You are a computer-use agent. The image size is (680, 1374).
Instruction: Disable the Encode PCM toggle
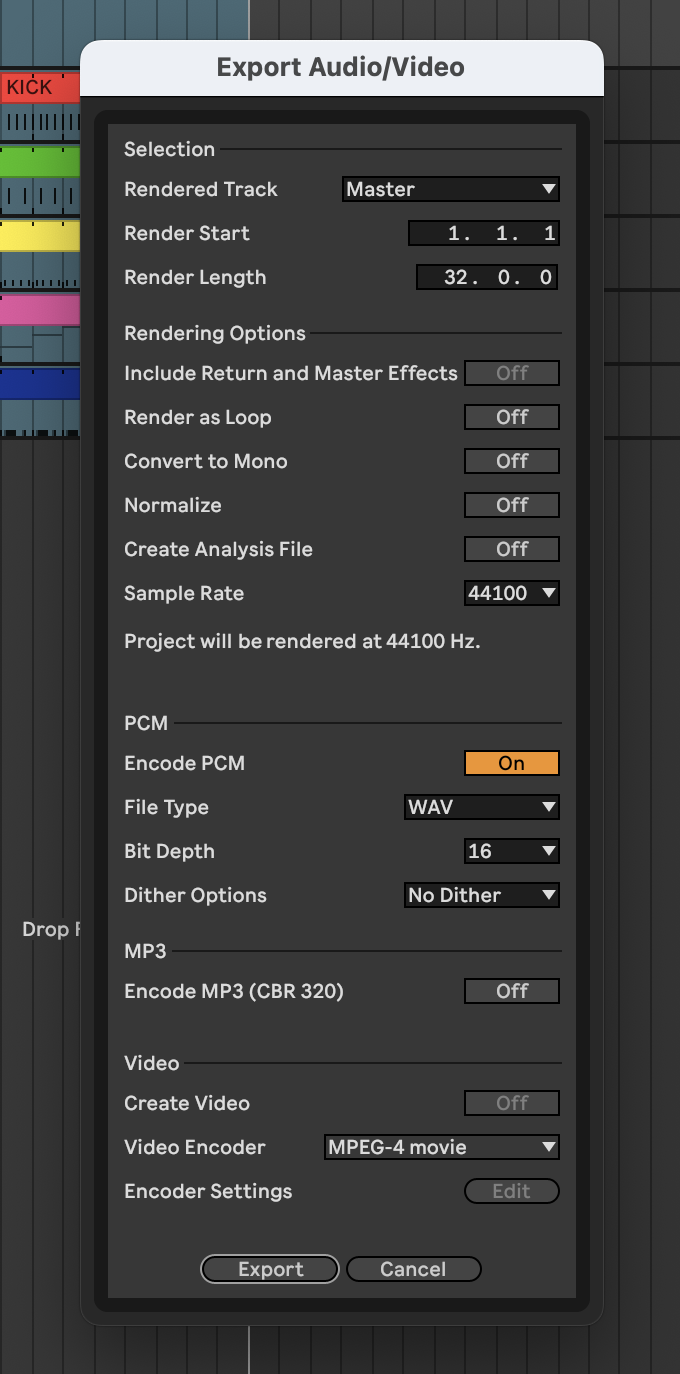pyautogui.click(x=511, y=763)
